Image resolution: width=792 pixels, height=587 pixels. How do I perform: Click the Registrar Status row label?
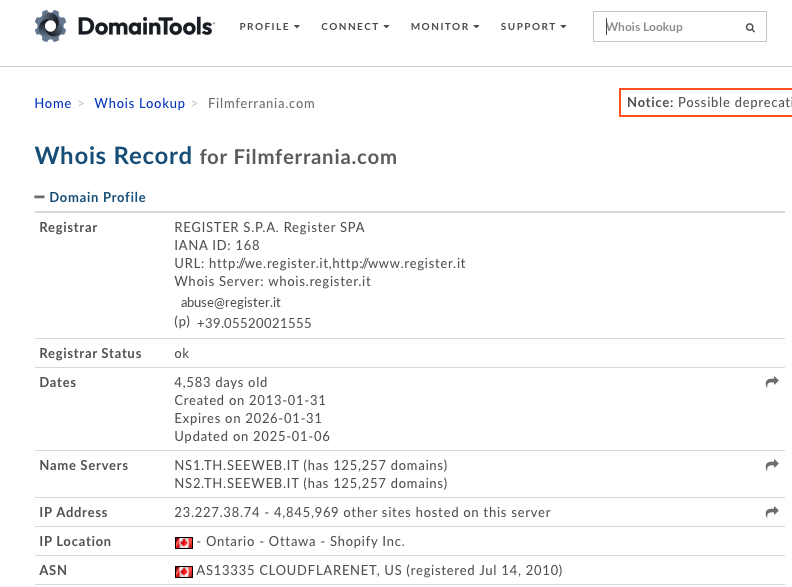(90, 354)
